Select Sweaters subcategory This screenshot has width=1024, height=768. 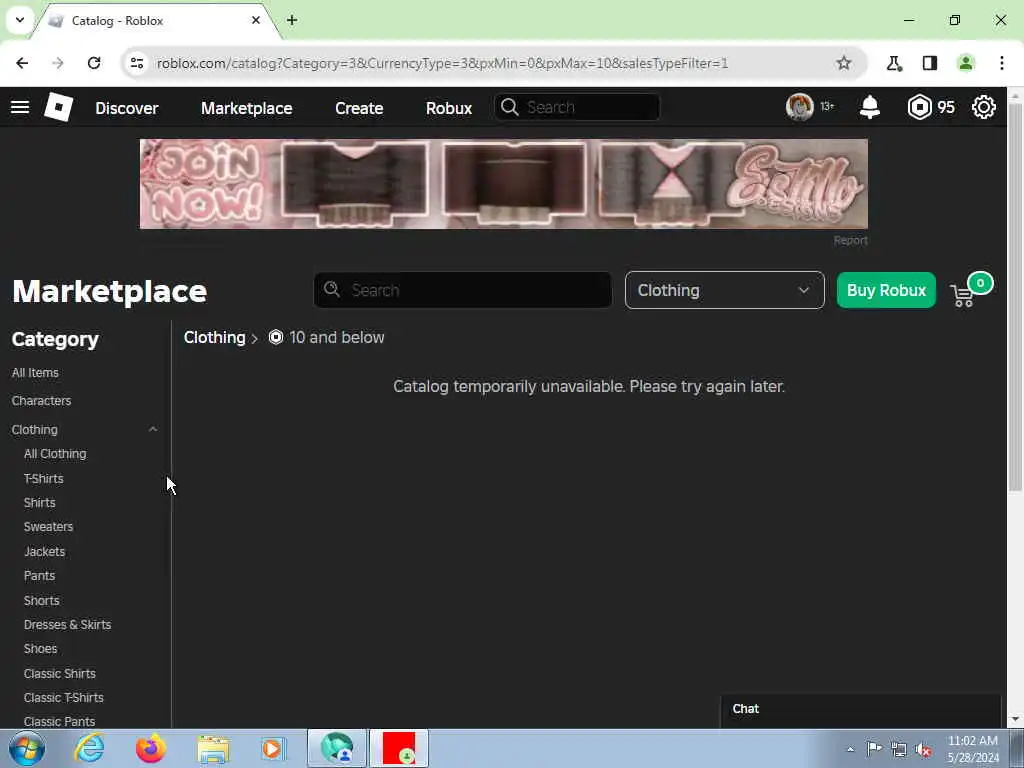click(x=48, y=526)
